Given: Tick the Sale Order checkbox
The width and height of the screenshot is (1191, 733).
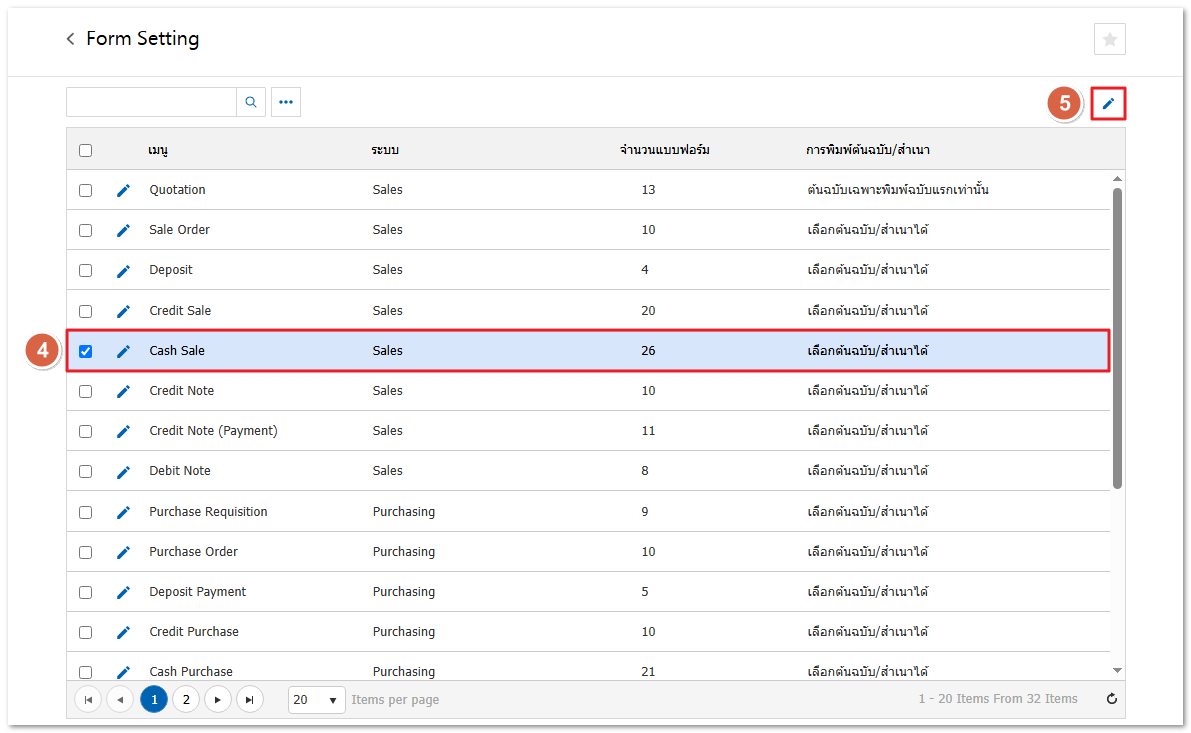Looking at the screenshot, I should coord(86,230).
